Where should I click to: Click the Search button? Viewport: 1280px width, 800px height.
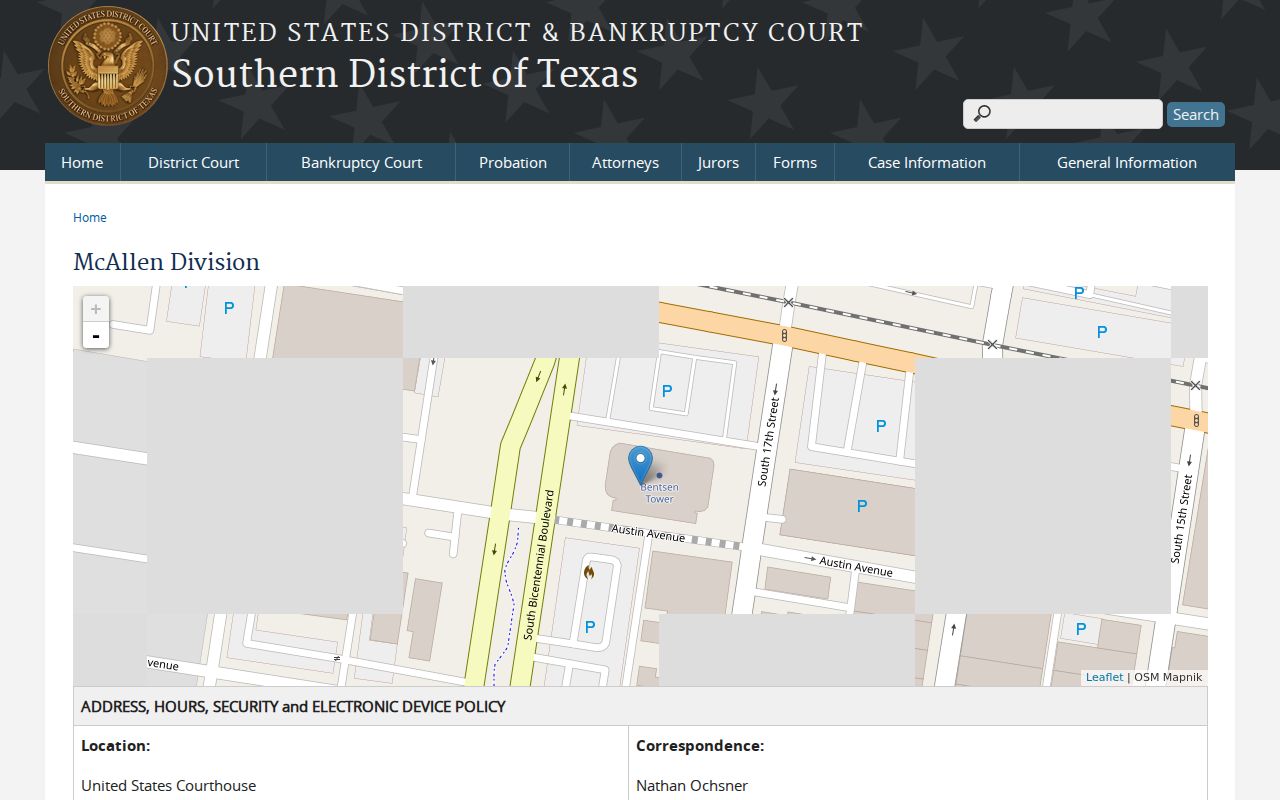[1196, 114]
